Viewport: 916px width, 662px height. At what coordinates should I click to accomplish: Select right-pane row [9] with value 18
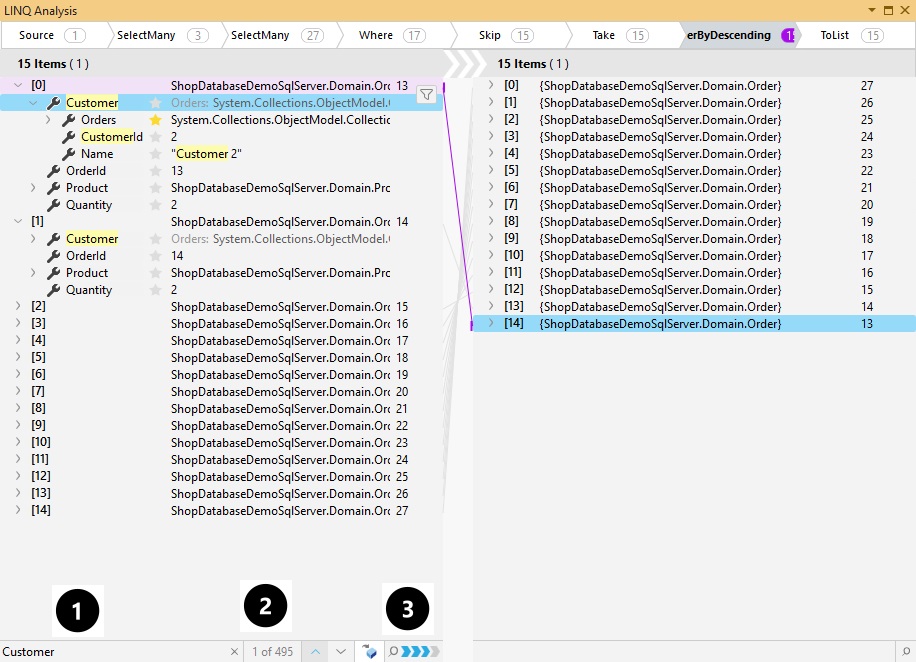click(x=694, y=238)
